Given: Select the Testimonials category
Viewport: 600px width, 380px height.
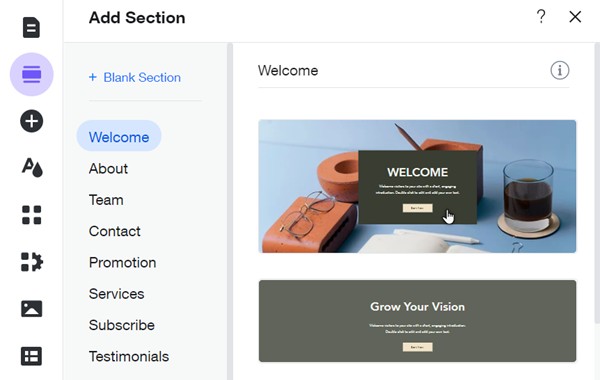Looking at the screenshot, I should click(129, 356).
